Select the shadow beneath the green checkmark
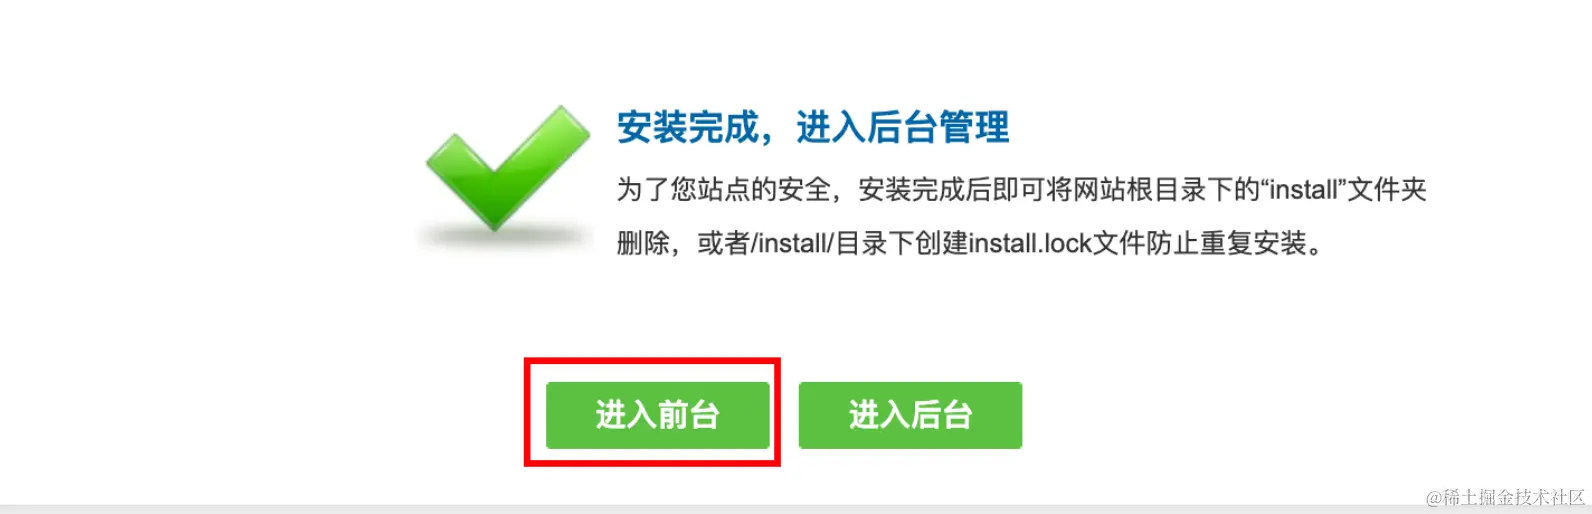Image resolution: width=1592 pixels, height=514 pixels. pos(505,238)
